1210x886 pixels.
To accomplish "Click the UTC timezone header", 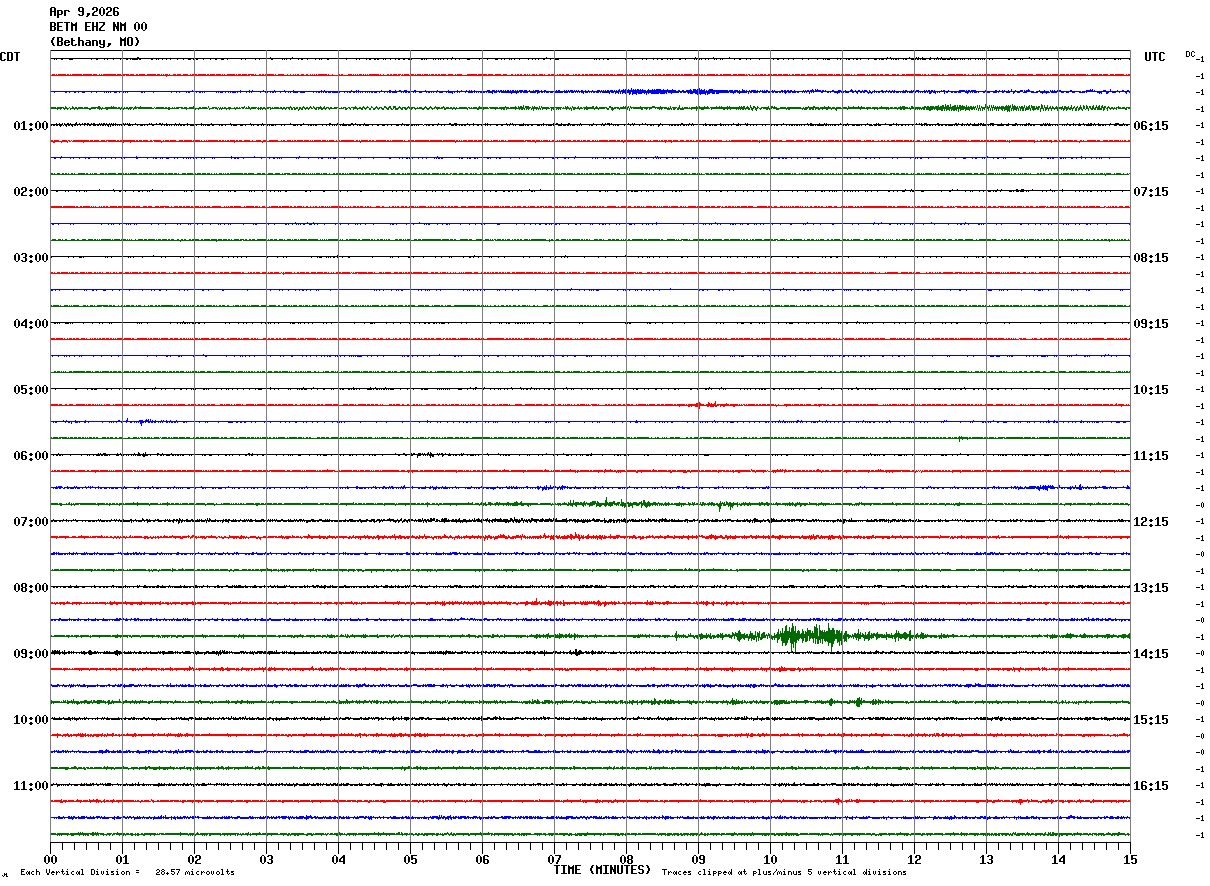I will [x=1155, y=57].
